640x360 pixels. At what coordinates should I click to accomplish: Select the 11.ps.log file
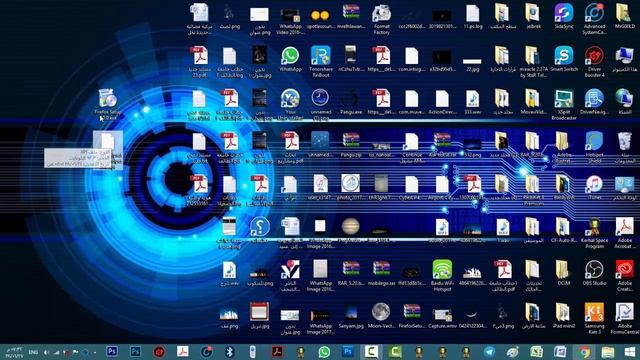point(473,17)
